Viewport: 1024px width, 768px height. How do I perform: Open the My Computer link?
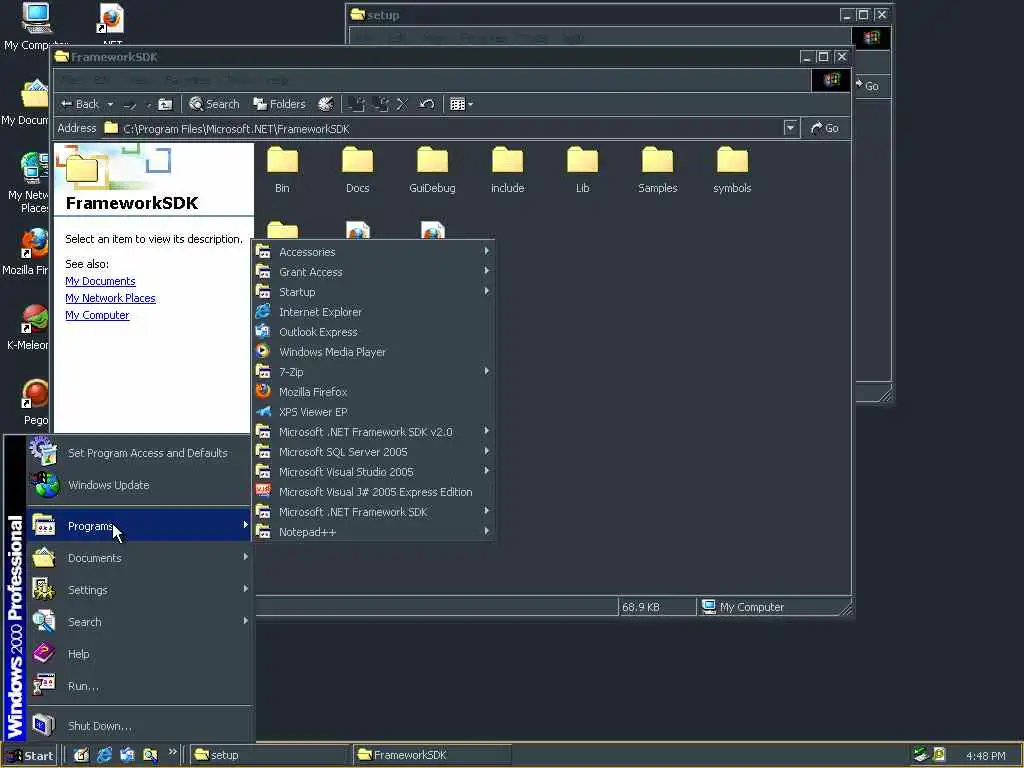click(x=97, y=315)
